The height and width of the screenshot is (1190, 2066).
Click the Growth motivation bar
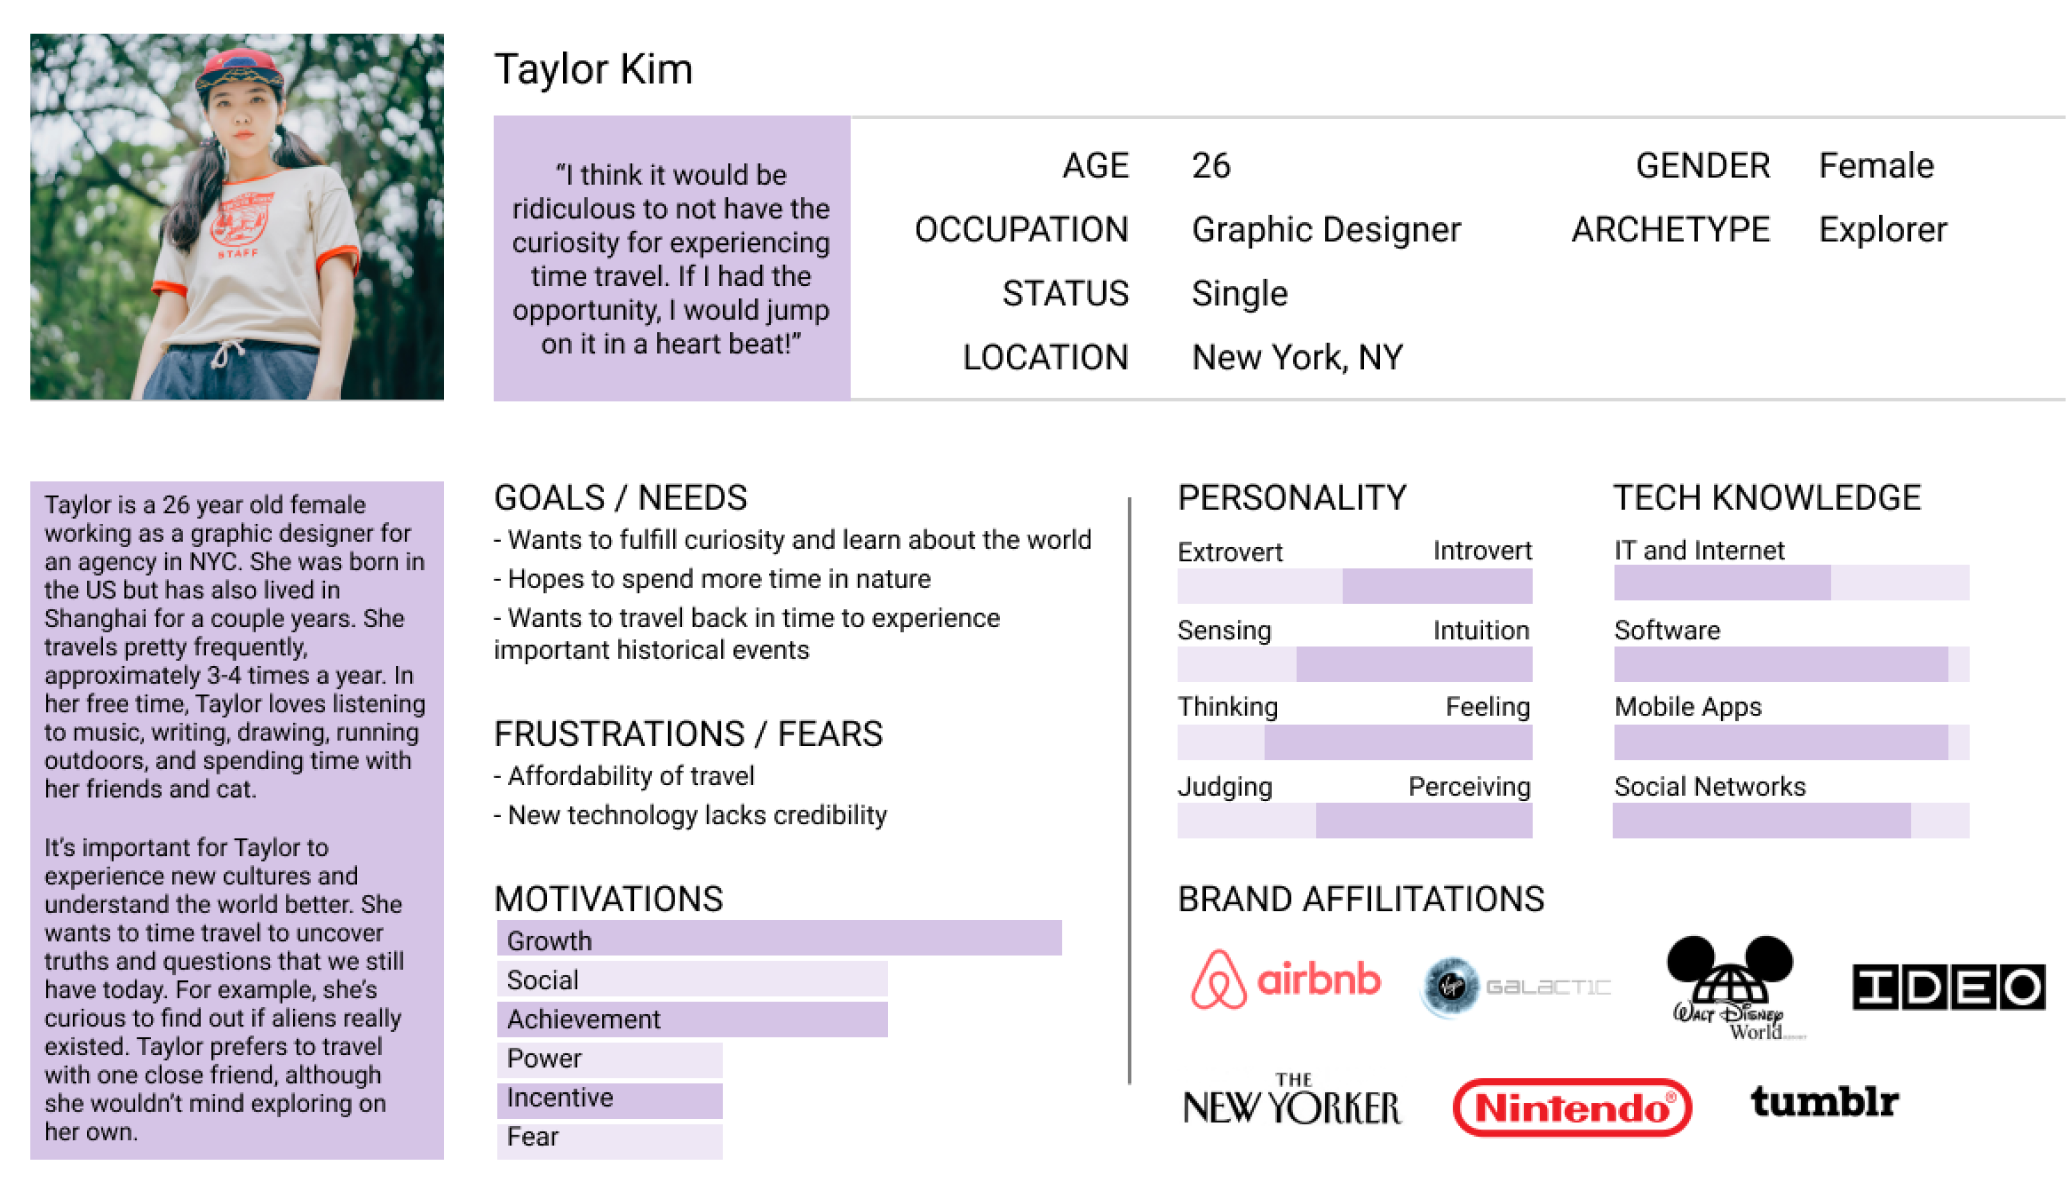(779, 939)
